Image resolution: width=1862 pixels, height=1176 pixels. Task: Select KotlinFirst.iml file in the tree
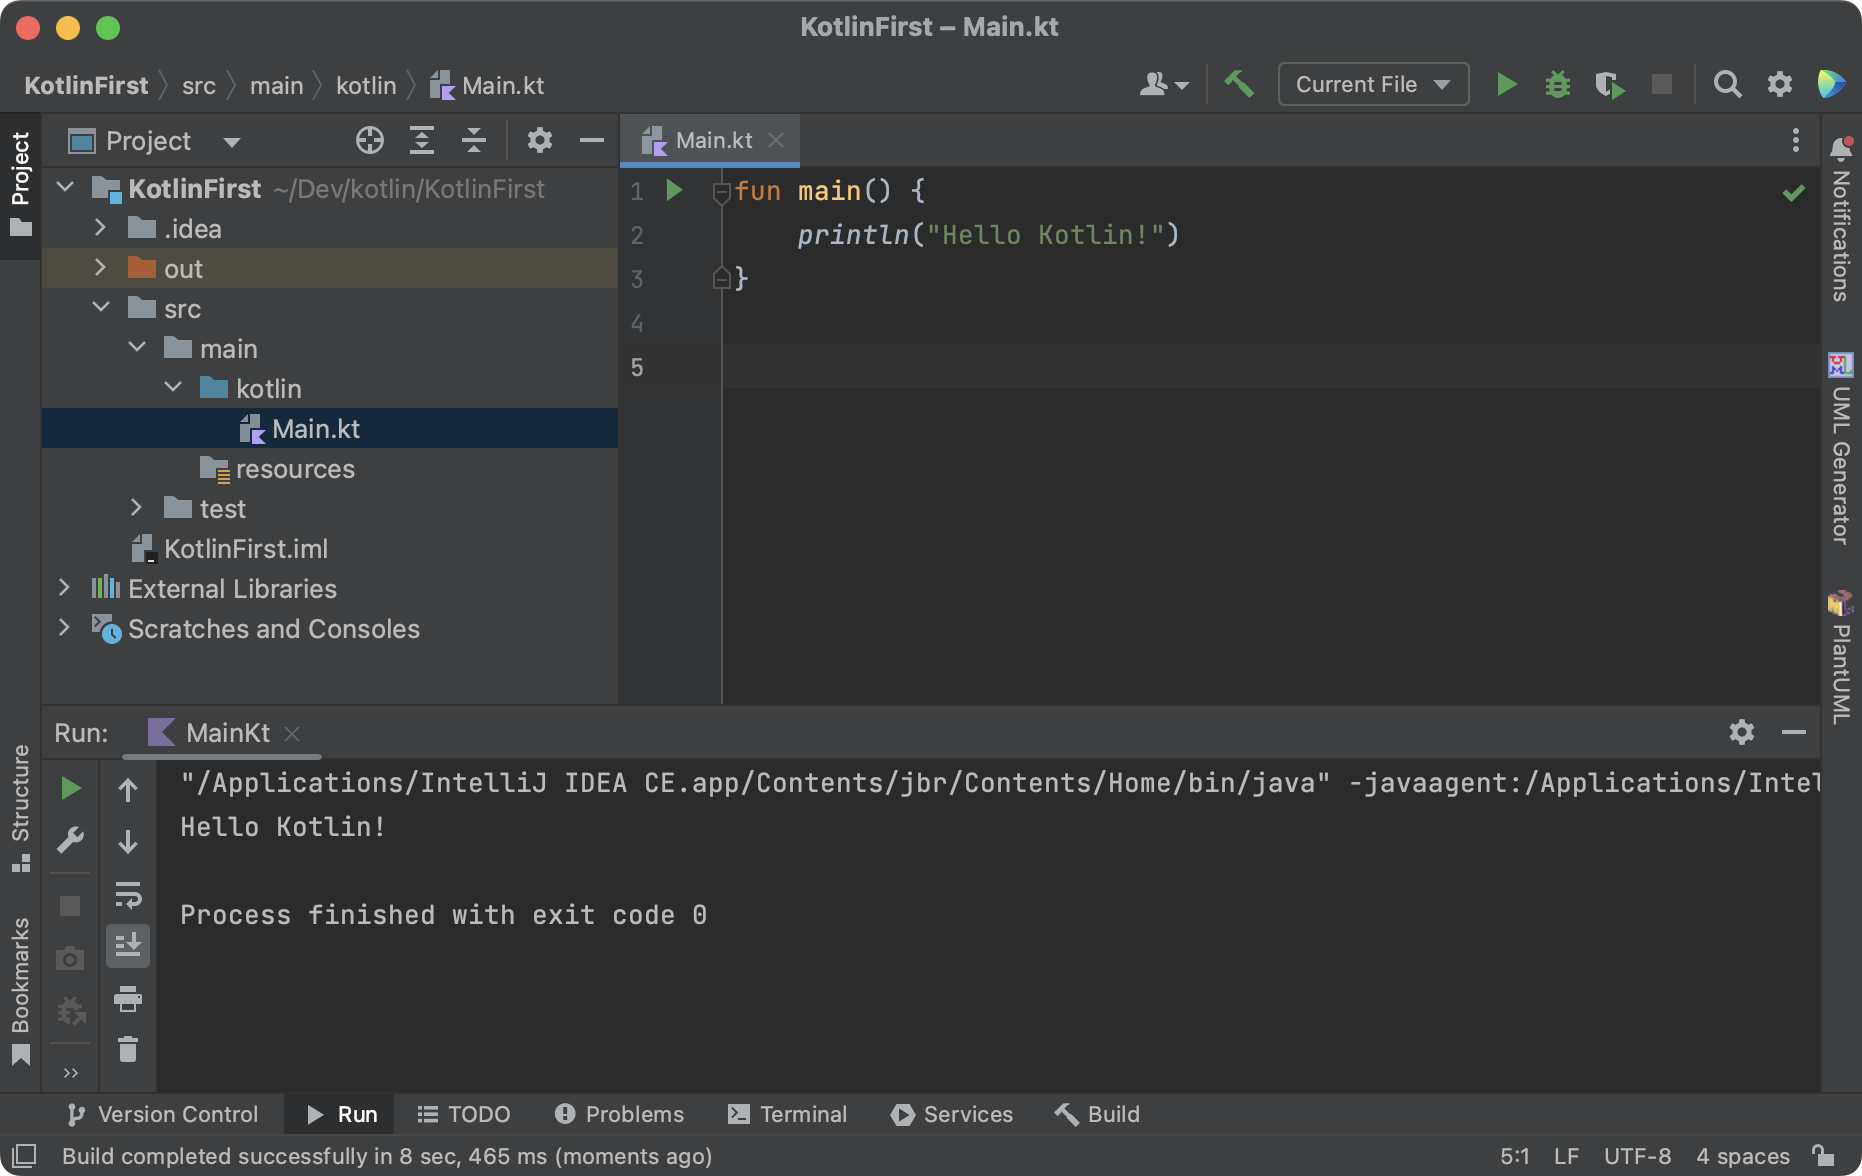(330, 548)
